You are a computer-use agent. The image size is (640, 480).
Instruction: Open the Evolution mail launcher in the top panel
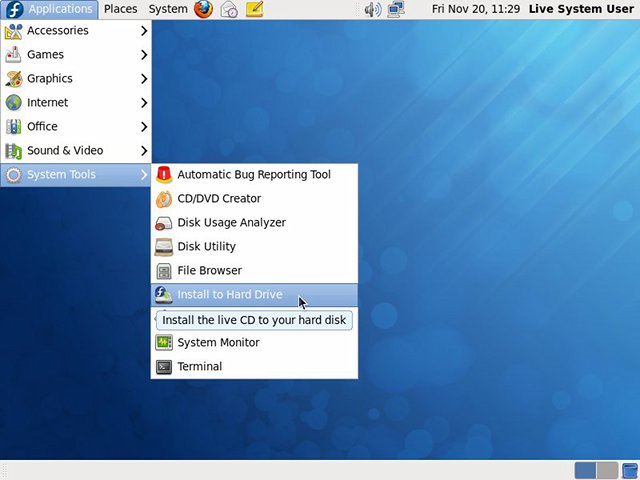[x=229, y=9]
